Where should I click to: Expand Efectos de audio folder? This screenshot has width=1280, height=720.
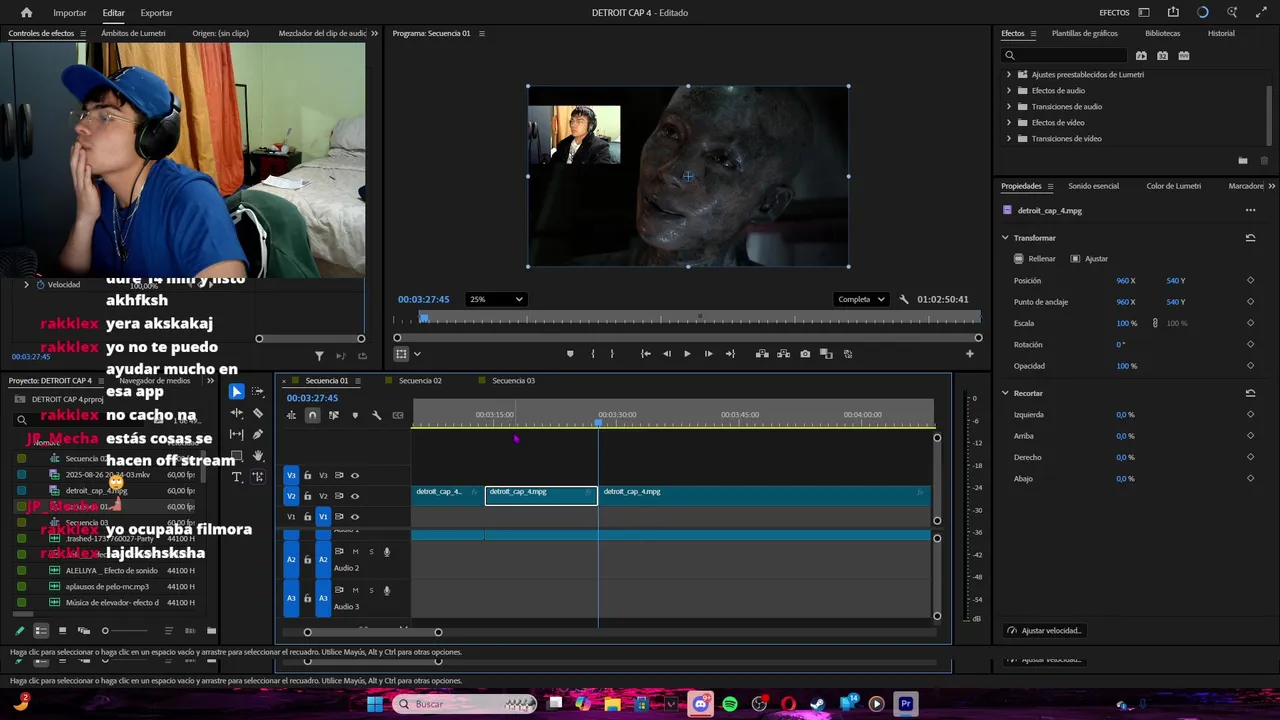tap(1008, 91)
